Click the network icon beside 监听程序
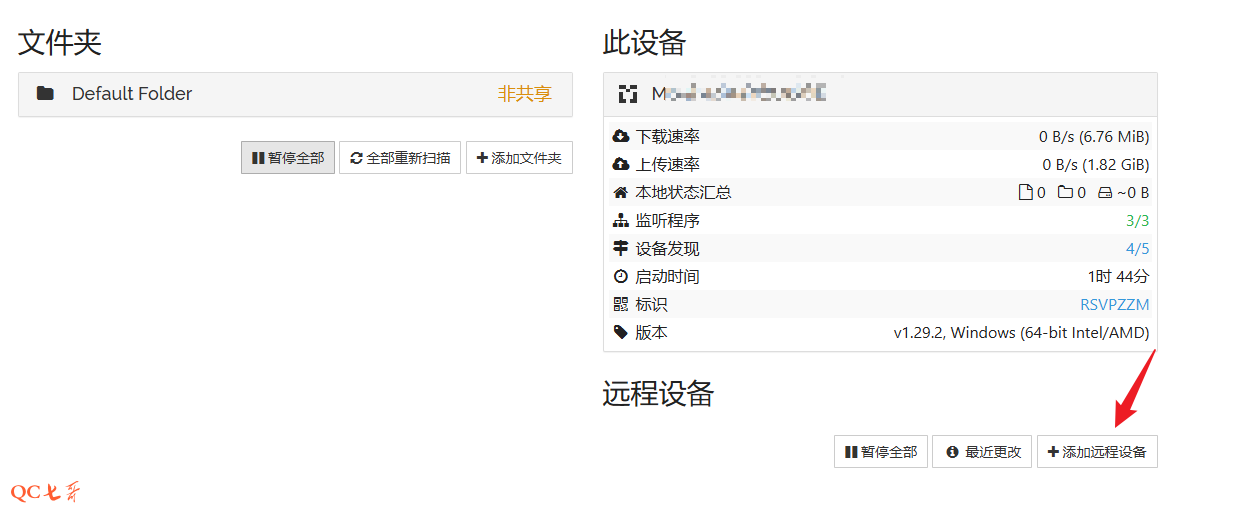 pos(621,221)
